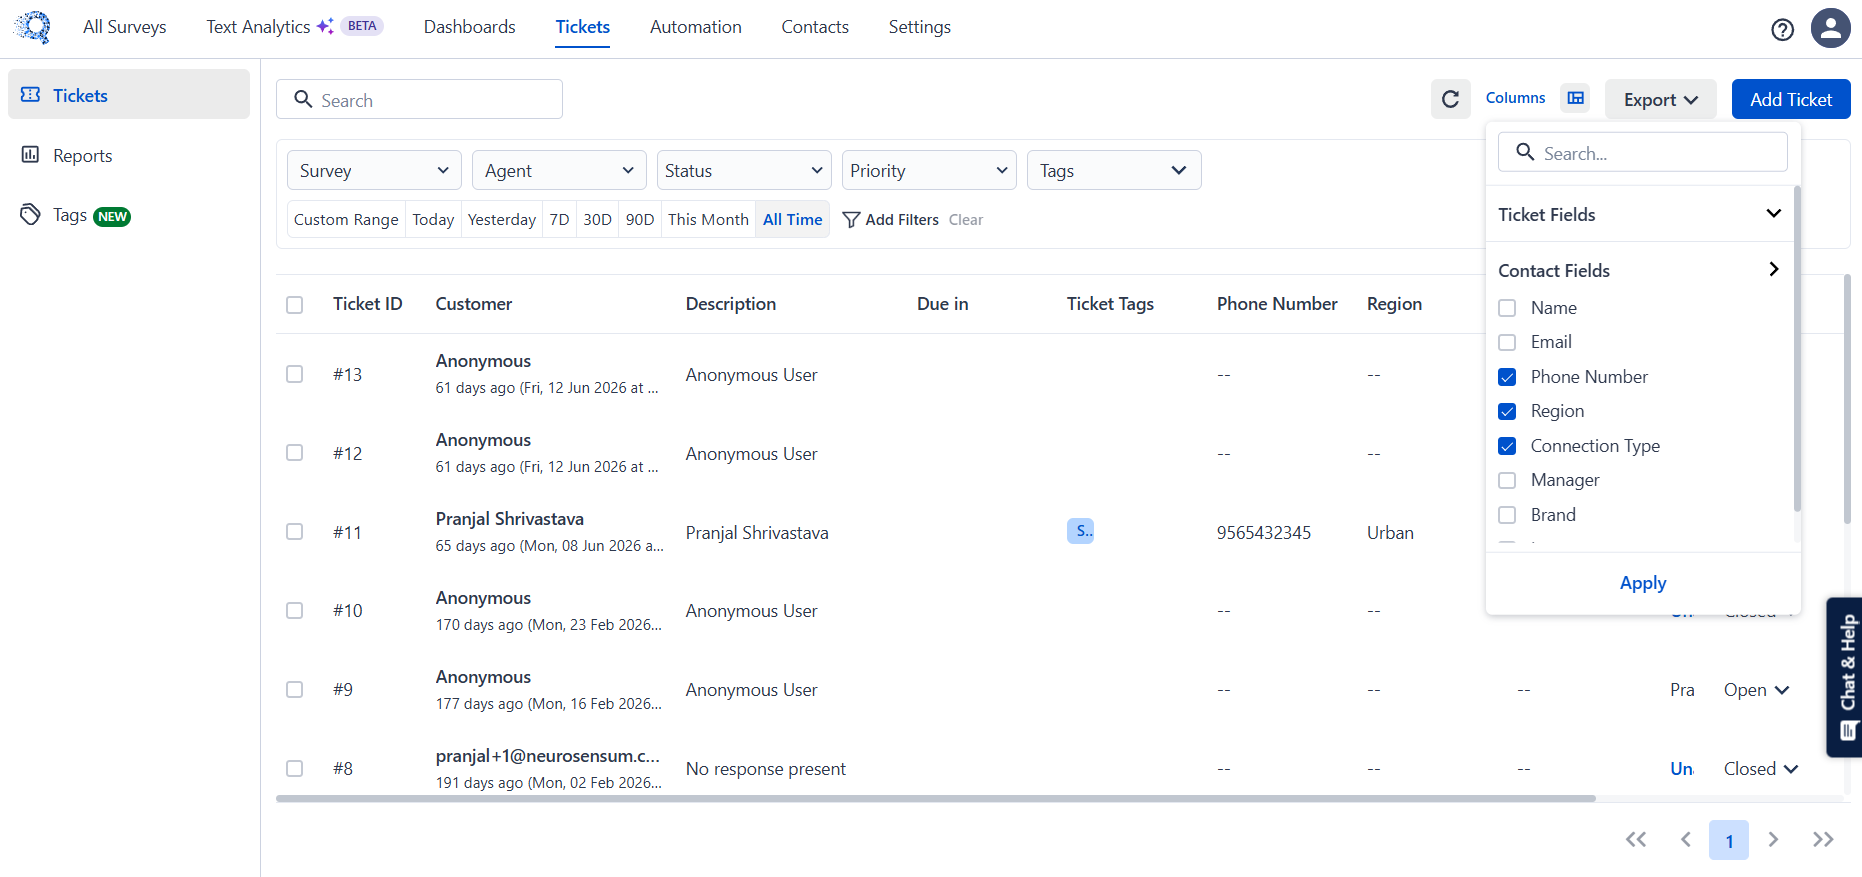1862x877 pixels.
Task: Click the Columns link
Action: (1515, 98)
